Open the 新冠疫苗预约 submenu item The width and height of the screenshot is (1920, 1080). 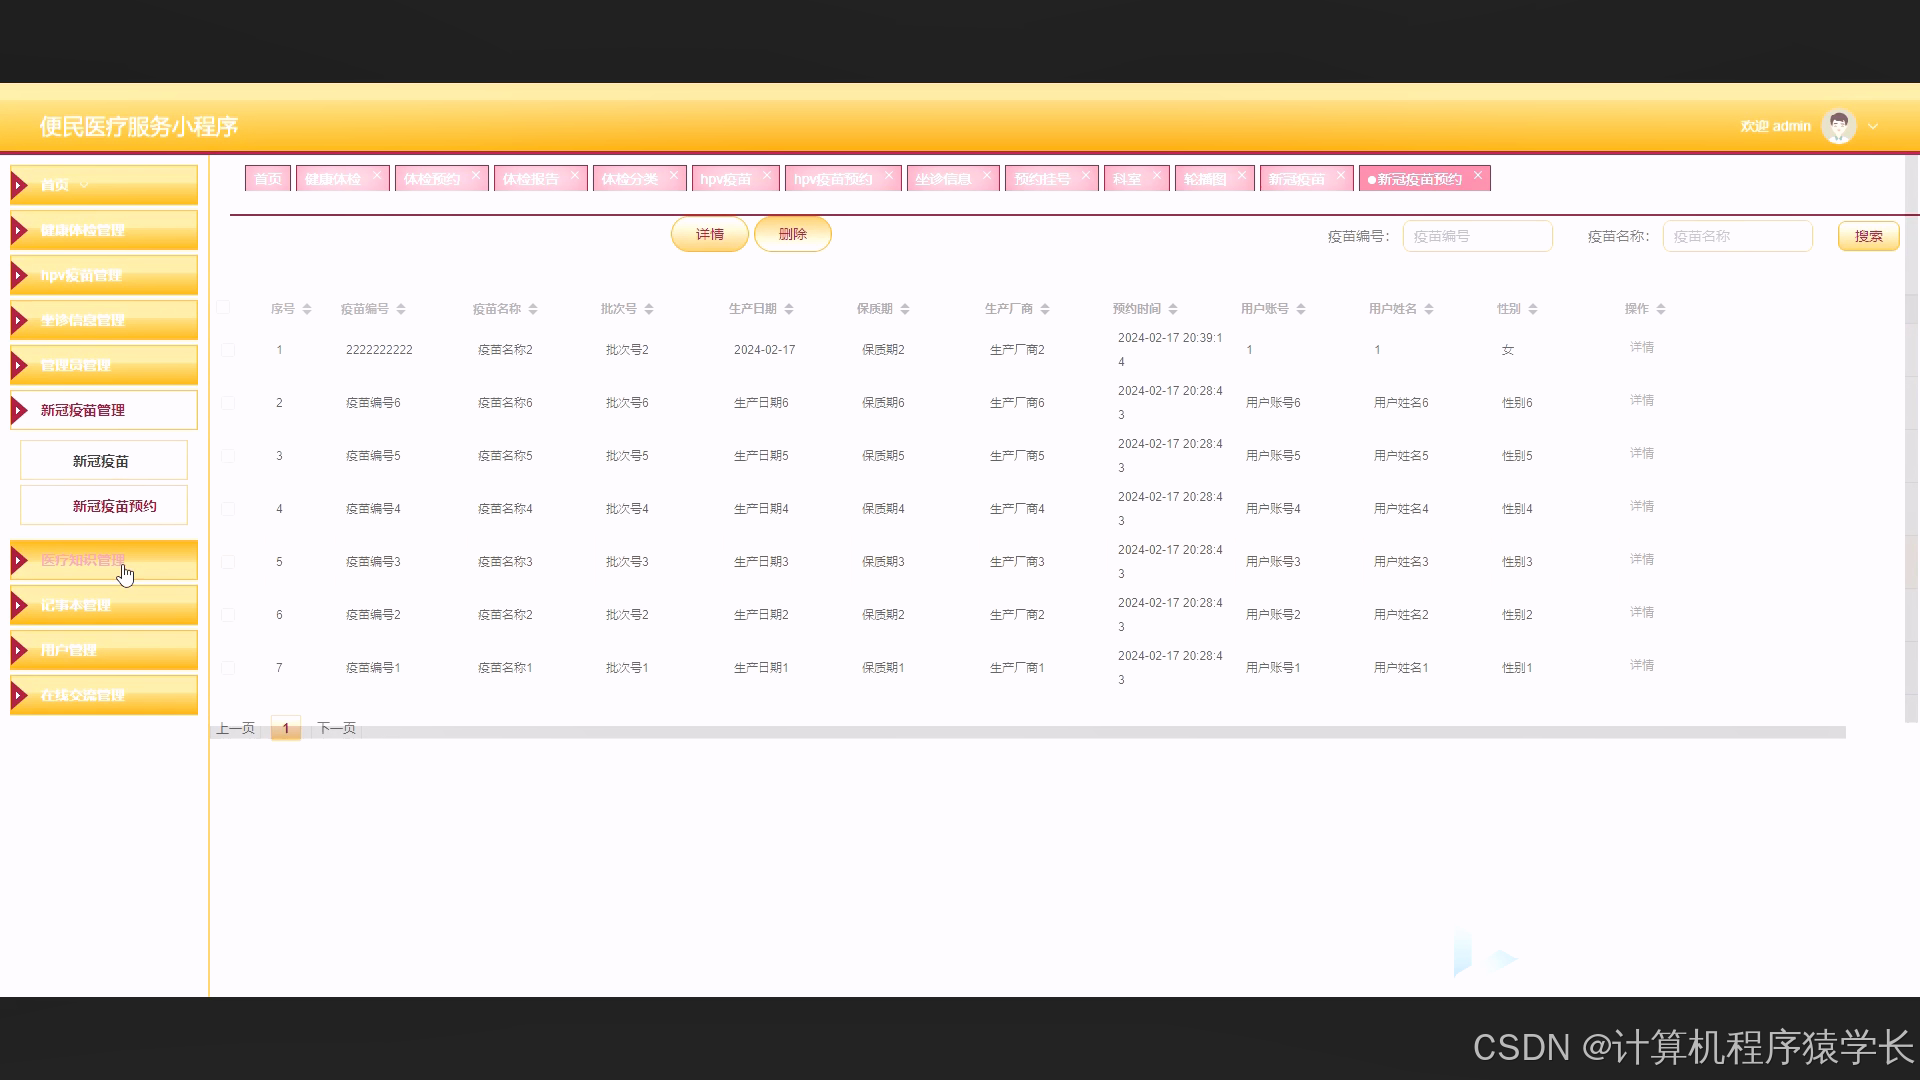pos(104,506)
